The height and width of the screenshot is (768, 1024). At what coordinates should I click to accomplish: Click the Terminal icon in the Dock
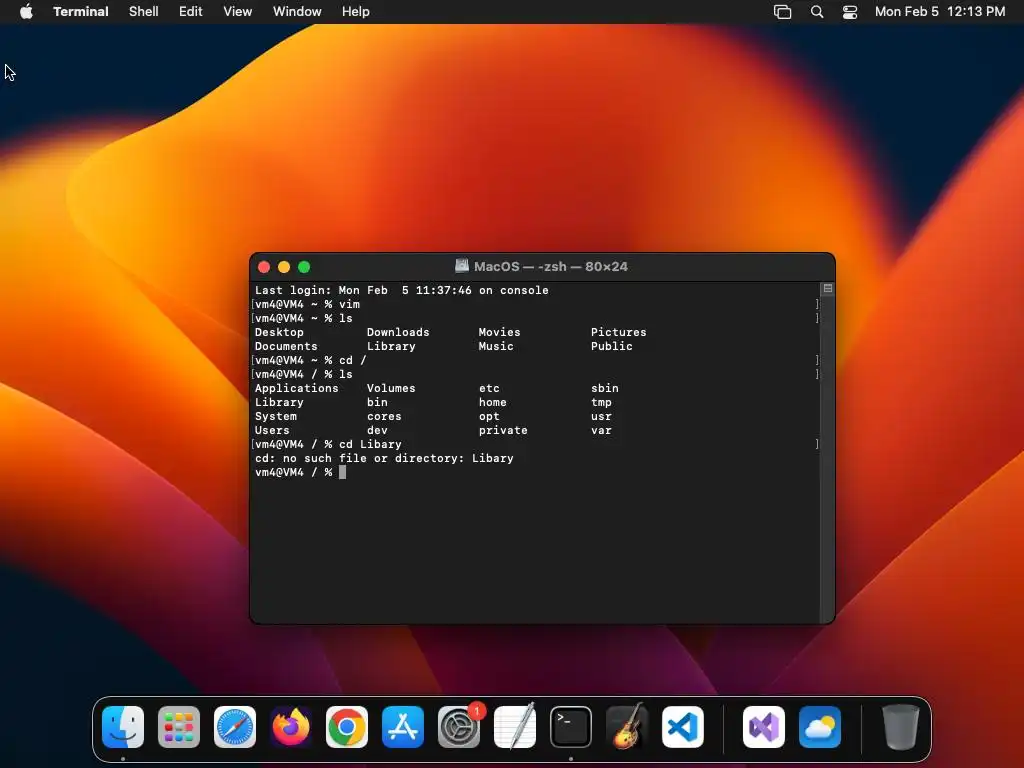(571, 727)
